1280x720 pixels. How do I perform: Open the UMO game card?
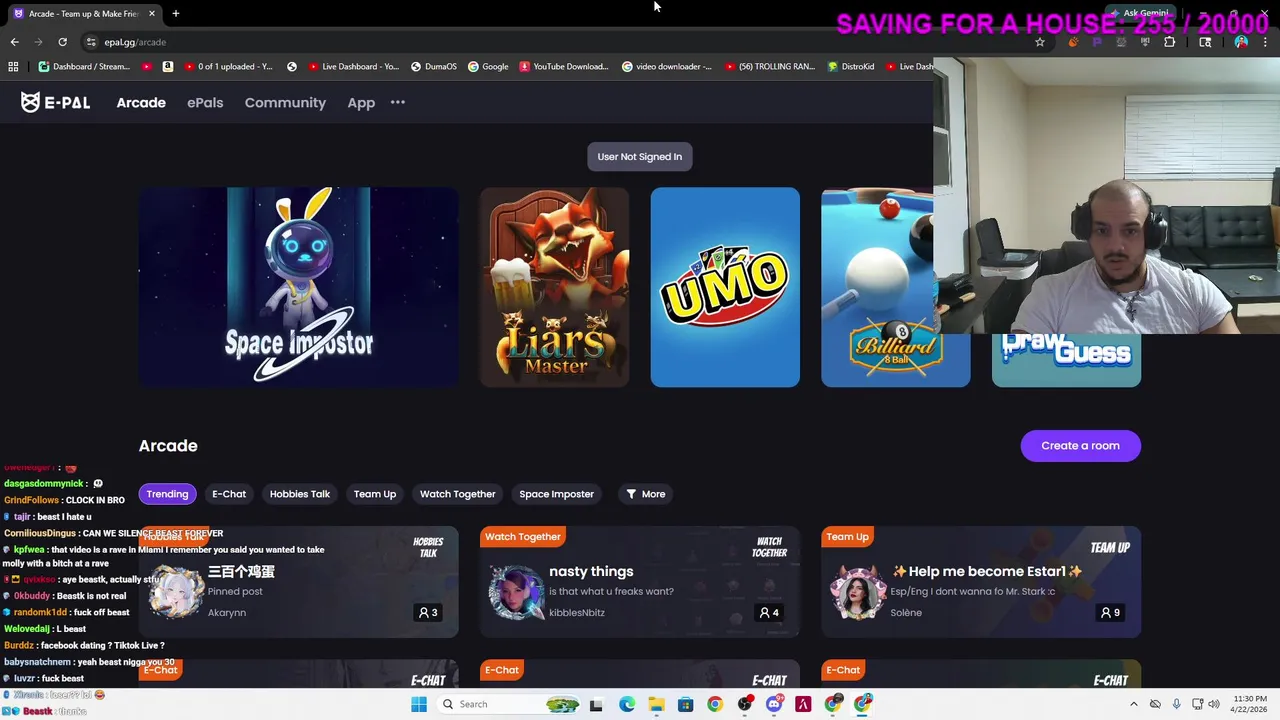coord(725,287)
